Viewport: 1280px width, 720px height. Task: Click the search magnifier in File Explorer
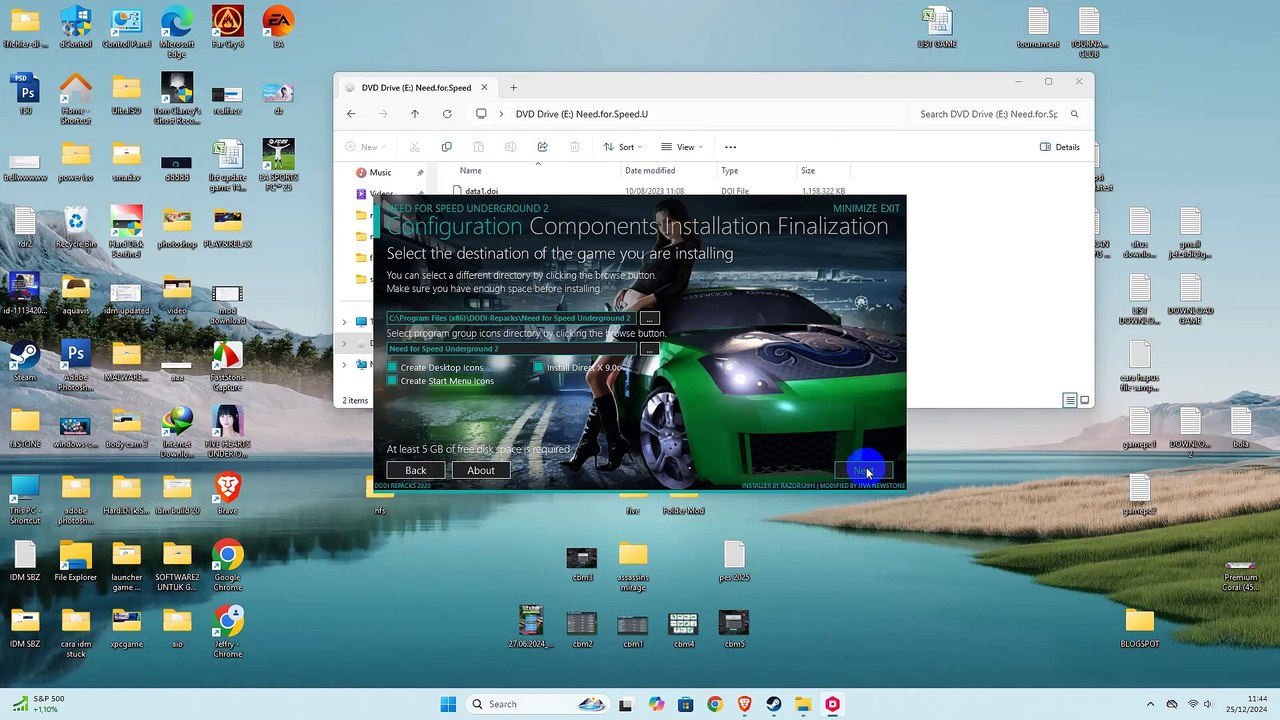(1074, 114)
